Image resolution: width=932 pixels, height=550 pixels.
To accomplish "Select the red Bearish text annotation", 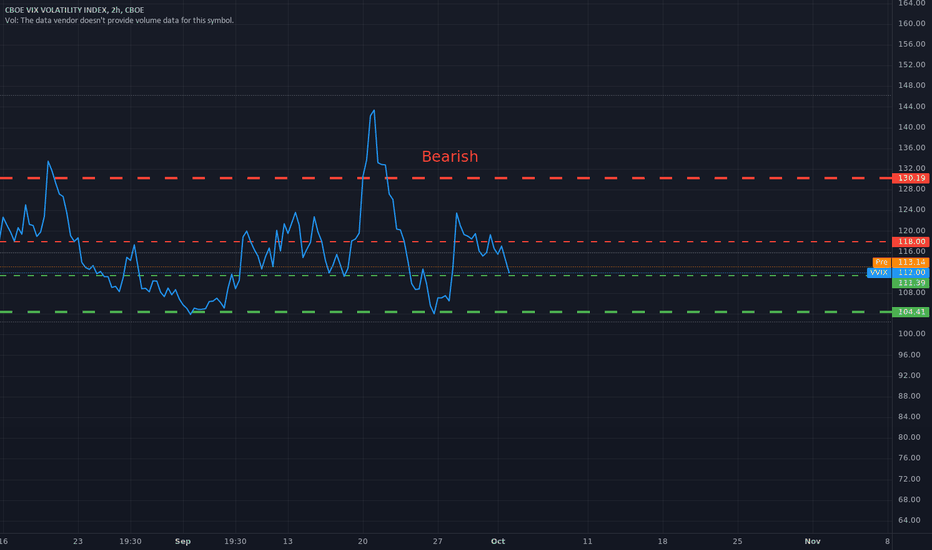I will pos(449,156).
